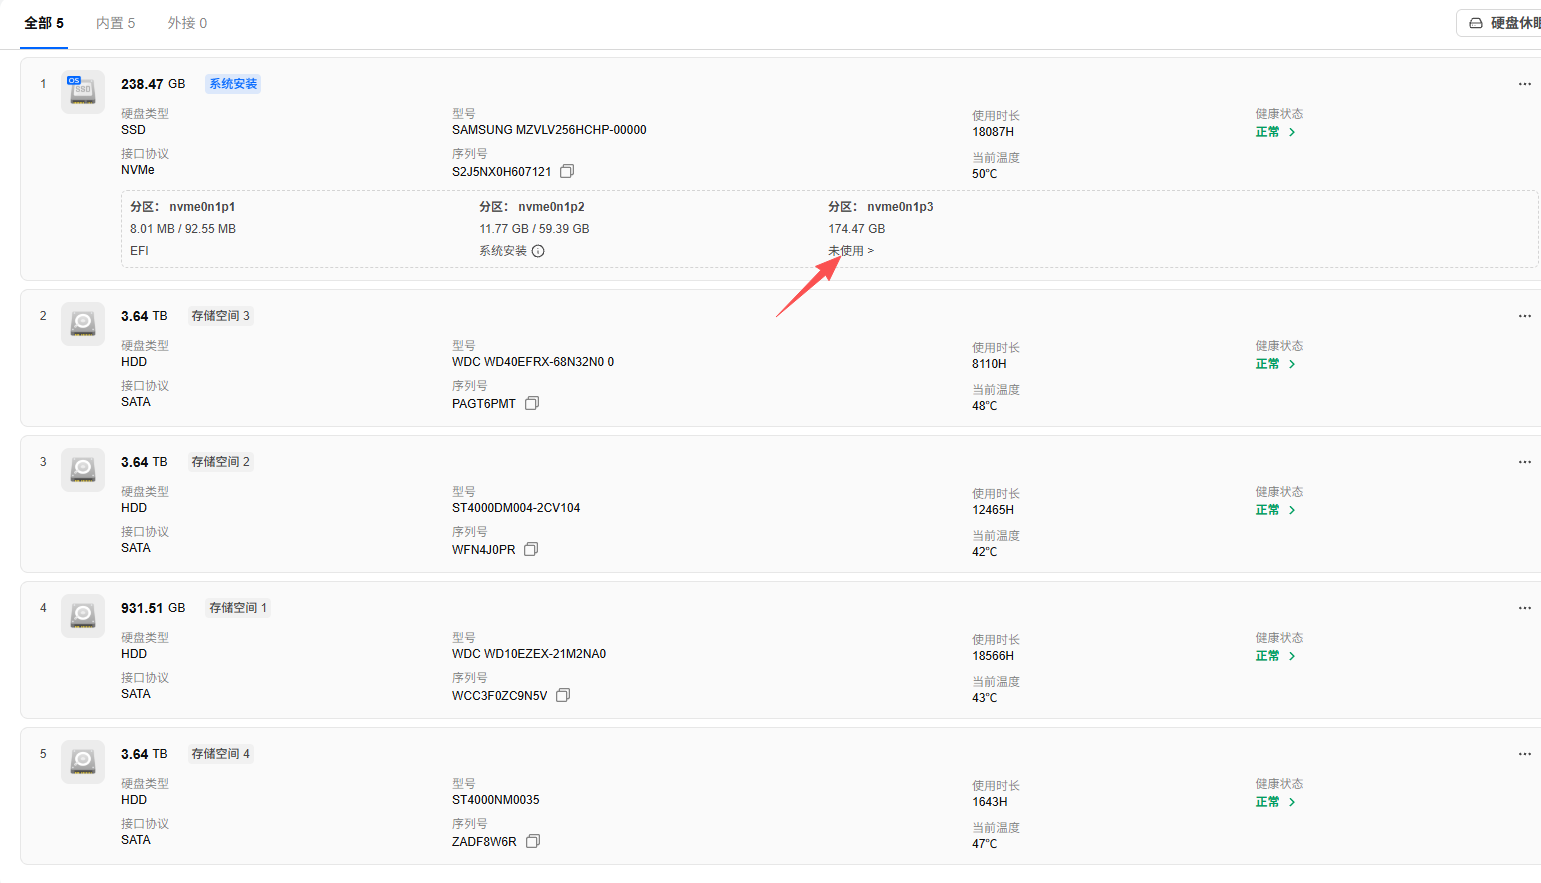Open more options for disk 2
The image size is (1541, 883).
pyautogui.click(x=1524, y=316)
